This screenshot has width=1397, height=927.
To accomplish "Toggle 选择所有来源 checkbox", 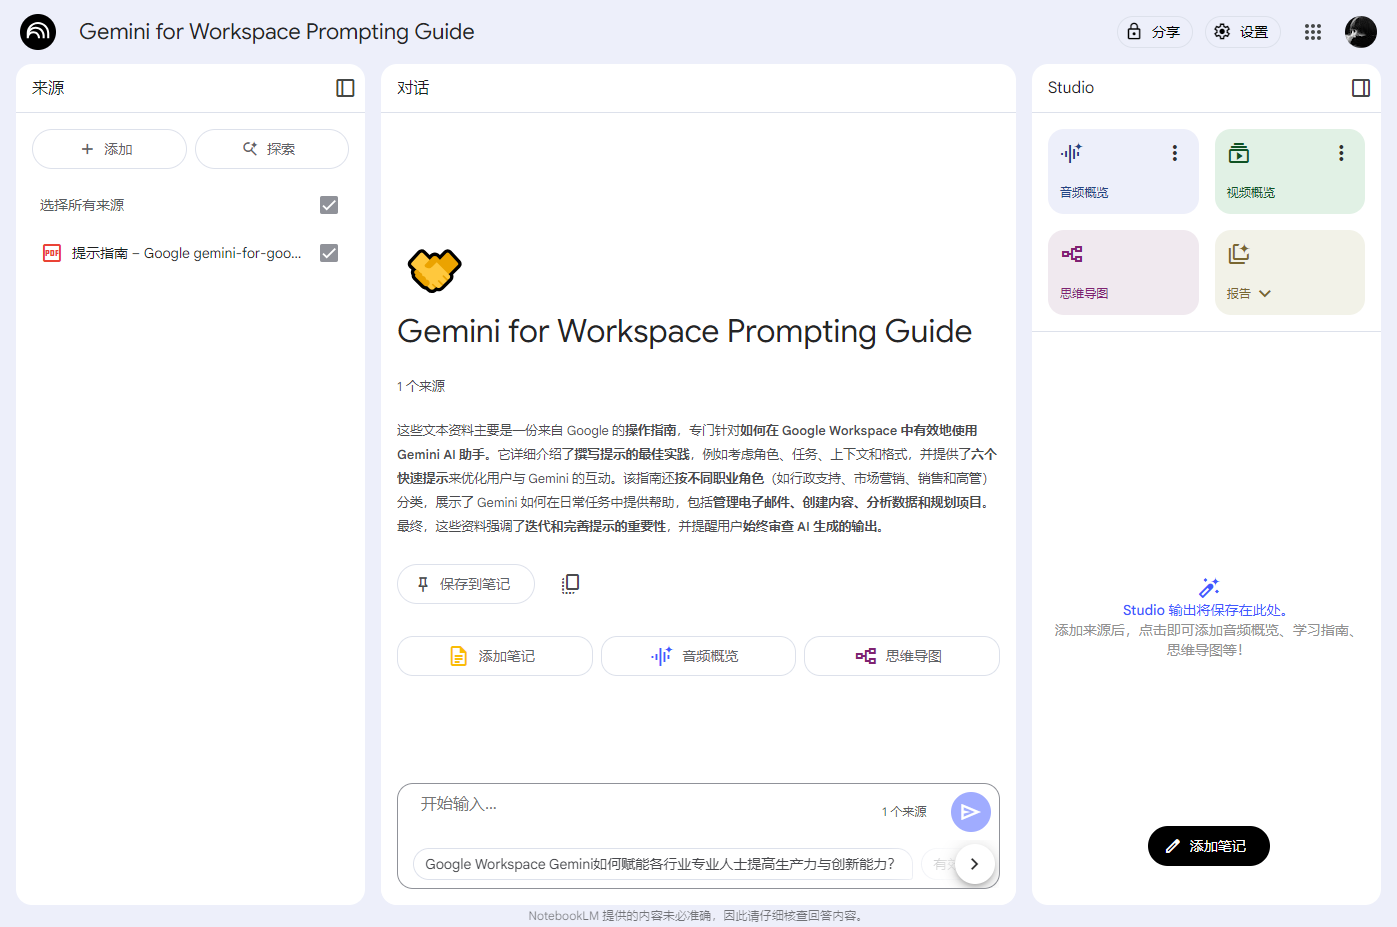I will point(329,205).
